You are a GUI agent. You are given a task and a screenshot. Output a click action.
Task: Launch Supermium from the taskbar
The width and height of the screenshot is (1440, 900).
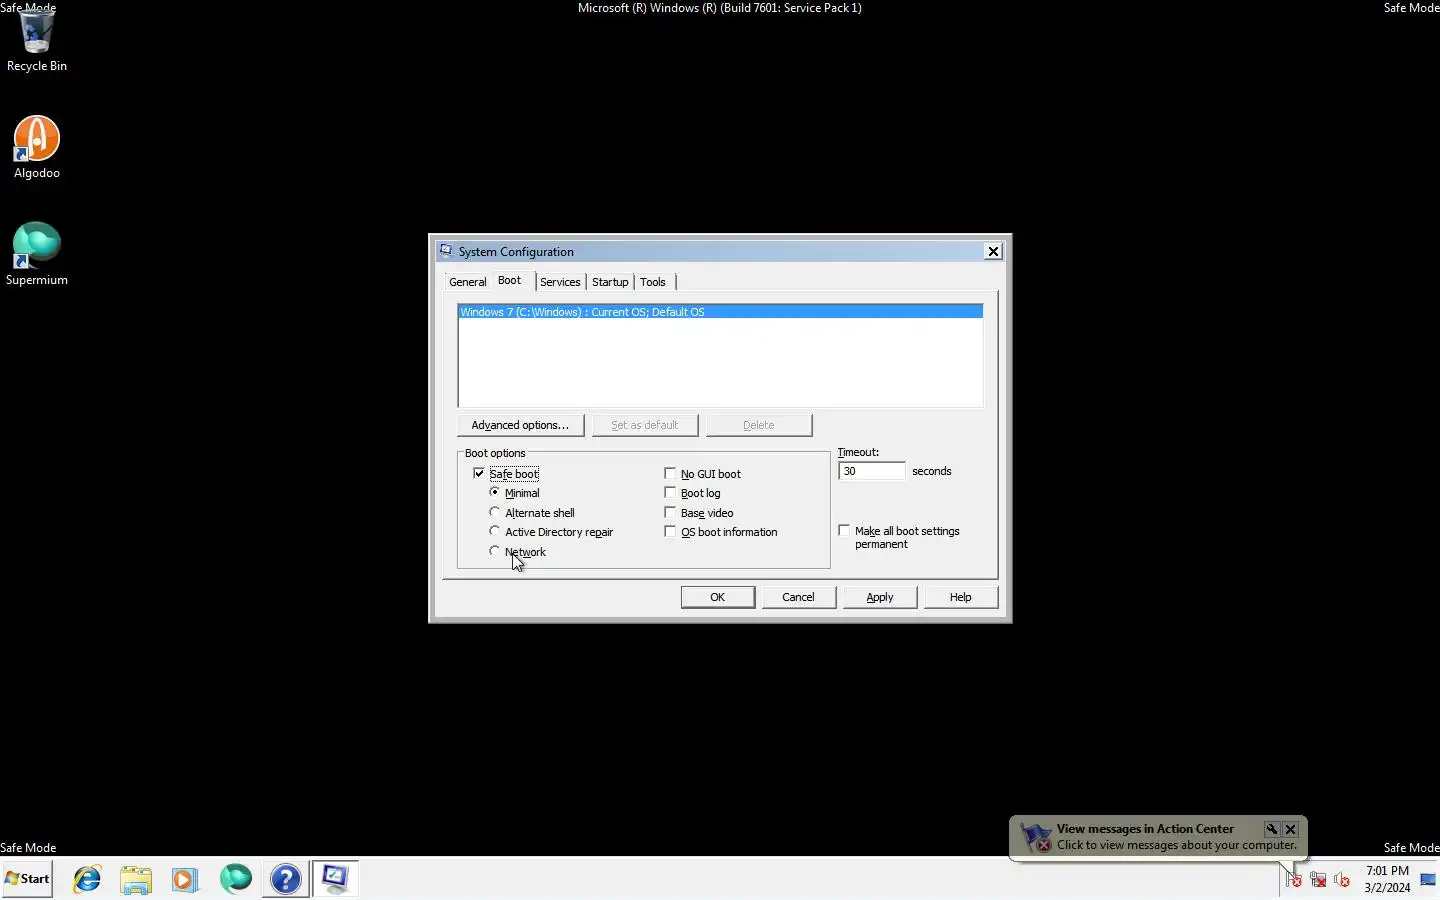236,879
